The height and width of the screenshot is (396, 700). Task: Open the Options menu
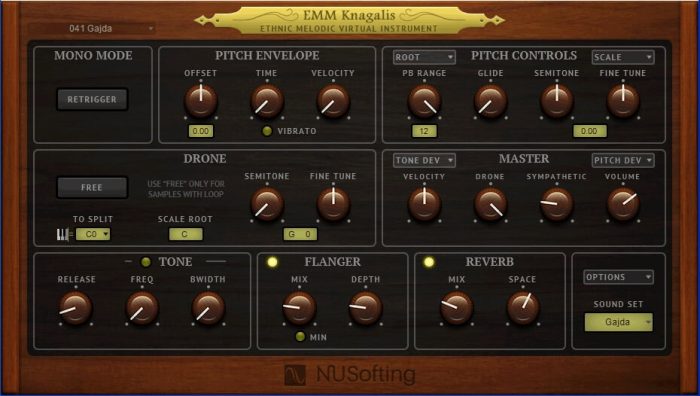tap(618, 277)
